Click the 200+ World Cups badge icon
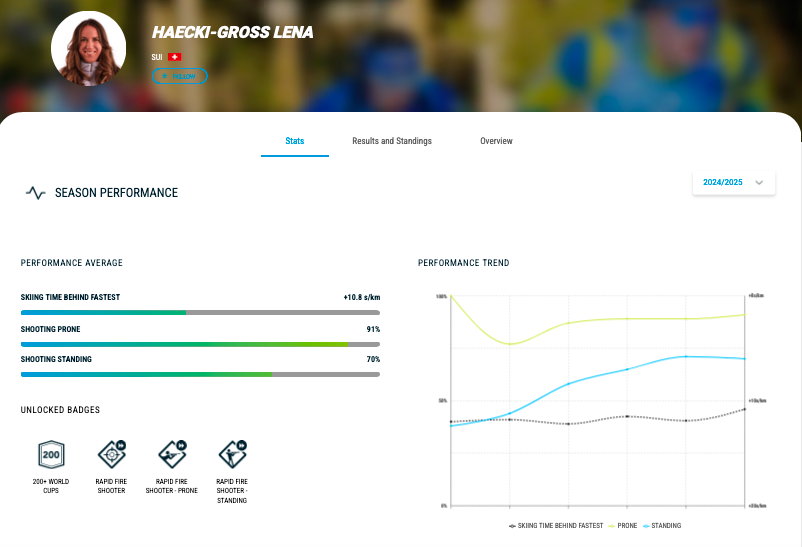Screen dimensions: 802x547 51,455
